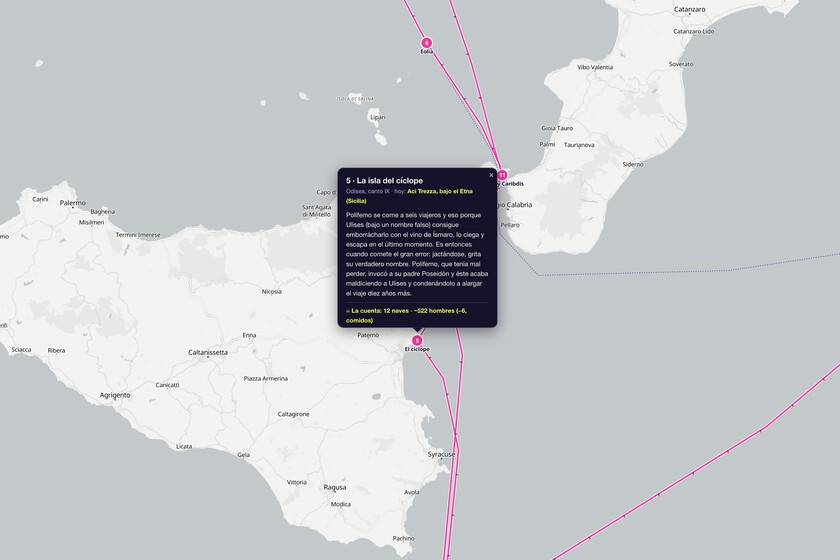Click the Catanzaro city label

pyautogui.click(x=689, y=9)
